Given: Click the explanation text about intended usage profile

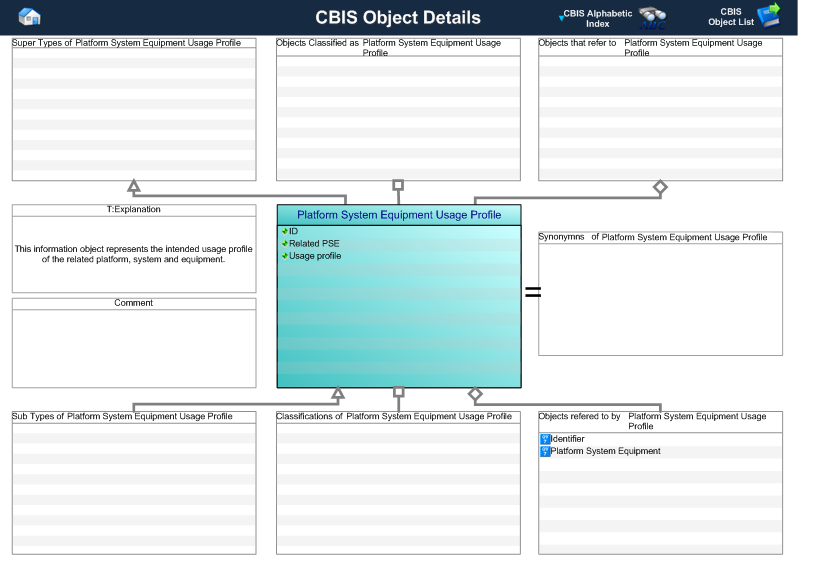Looking at the screenshot, I should (x=134, y=254).
